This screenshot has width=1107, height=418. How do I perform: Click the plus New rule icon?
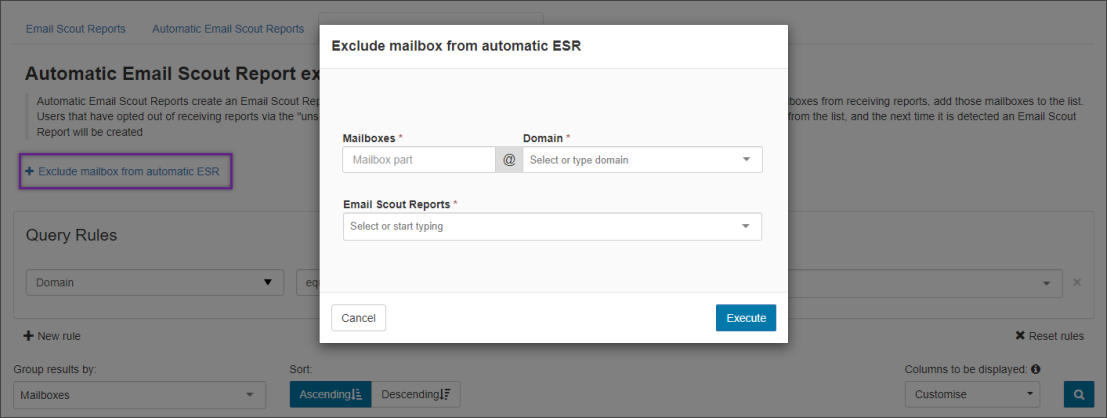pyautogui.click(x=29, y=336)
